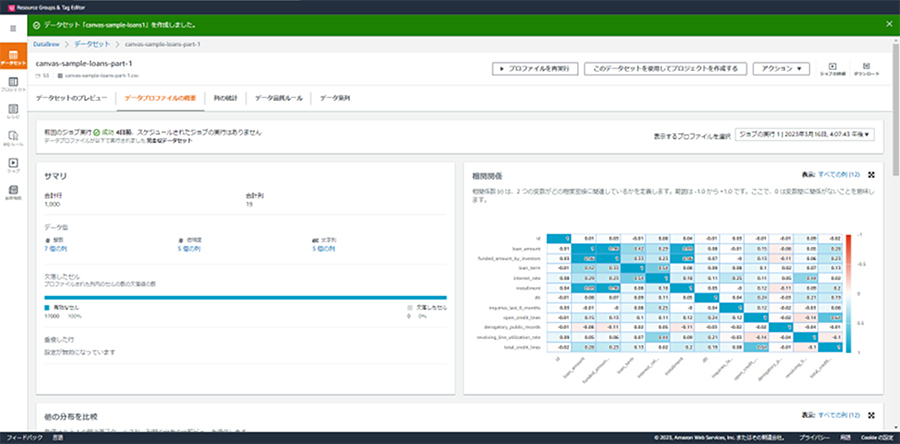The height and width of the screenshot is (444, 900).
Task: Click 言語 language selector in footer
Action: coord(58,438)
